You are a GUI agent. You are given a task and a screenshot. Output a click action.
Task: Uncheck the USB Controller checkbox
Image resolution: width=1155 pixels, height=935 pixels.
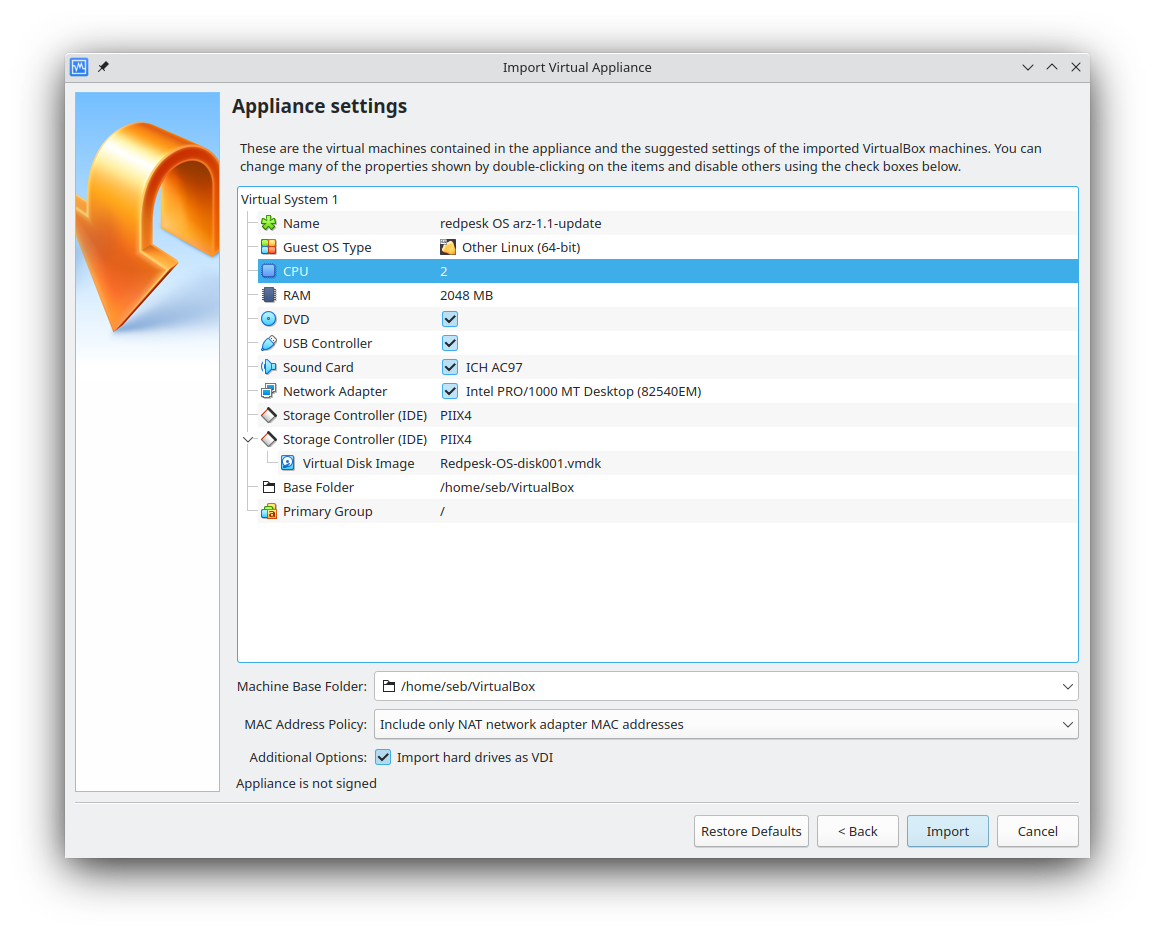(x=450, y=343)
